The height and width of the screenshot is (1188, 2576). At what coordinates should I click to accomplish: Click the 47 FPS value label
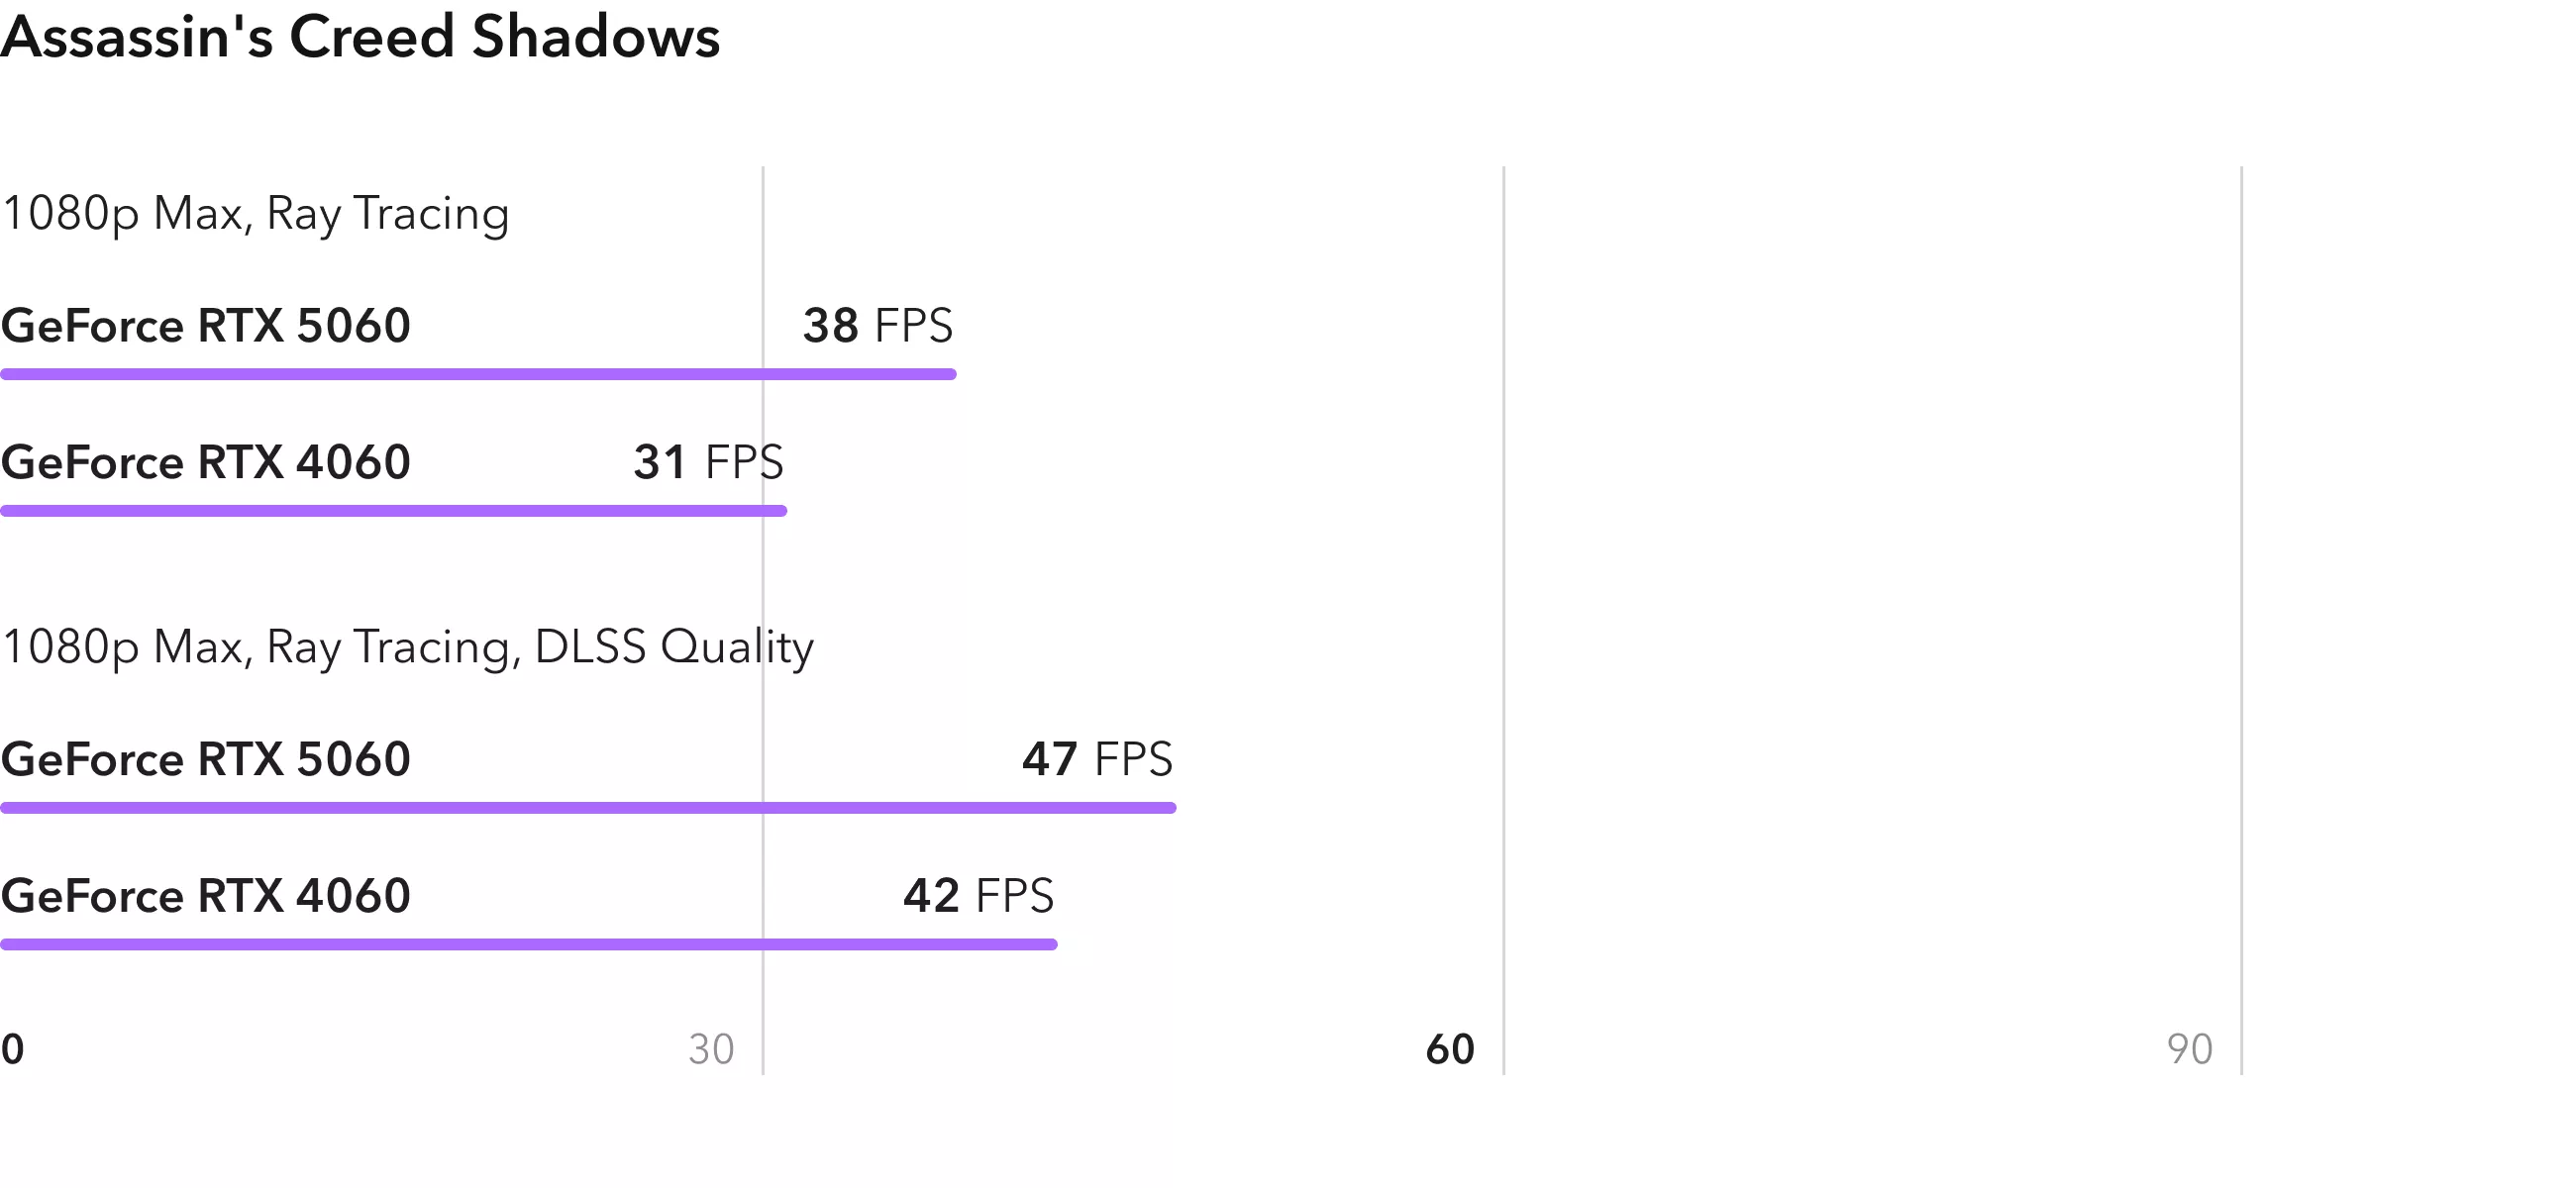(1097, 759)
